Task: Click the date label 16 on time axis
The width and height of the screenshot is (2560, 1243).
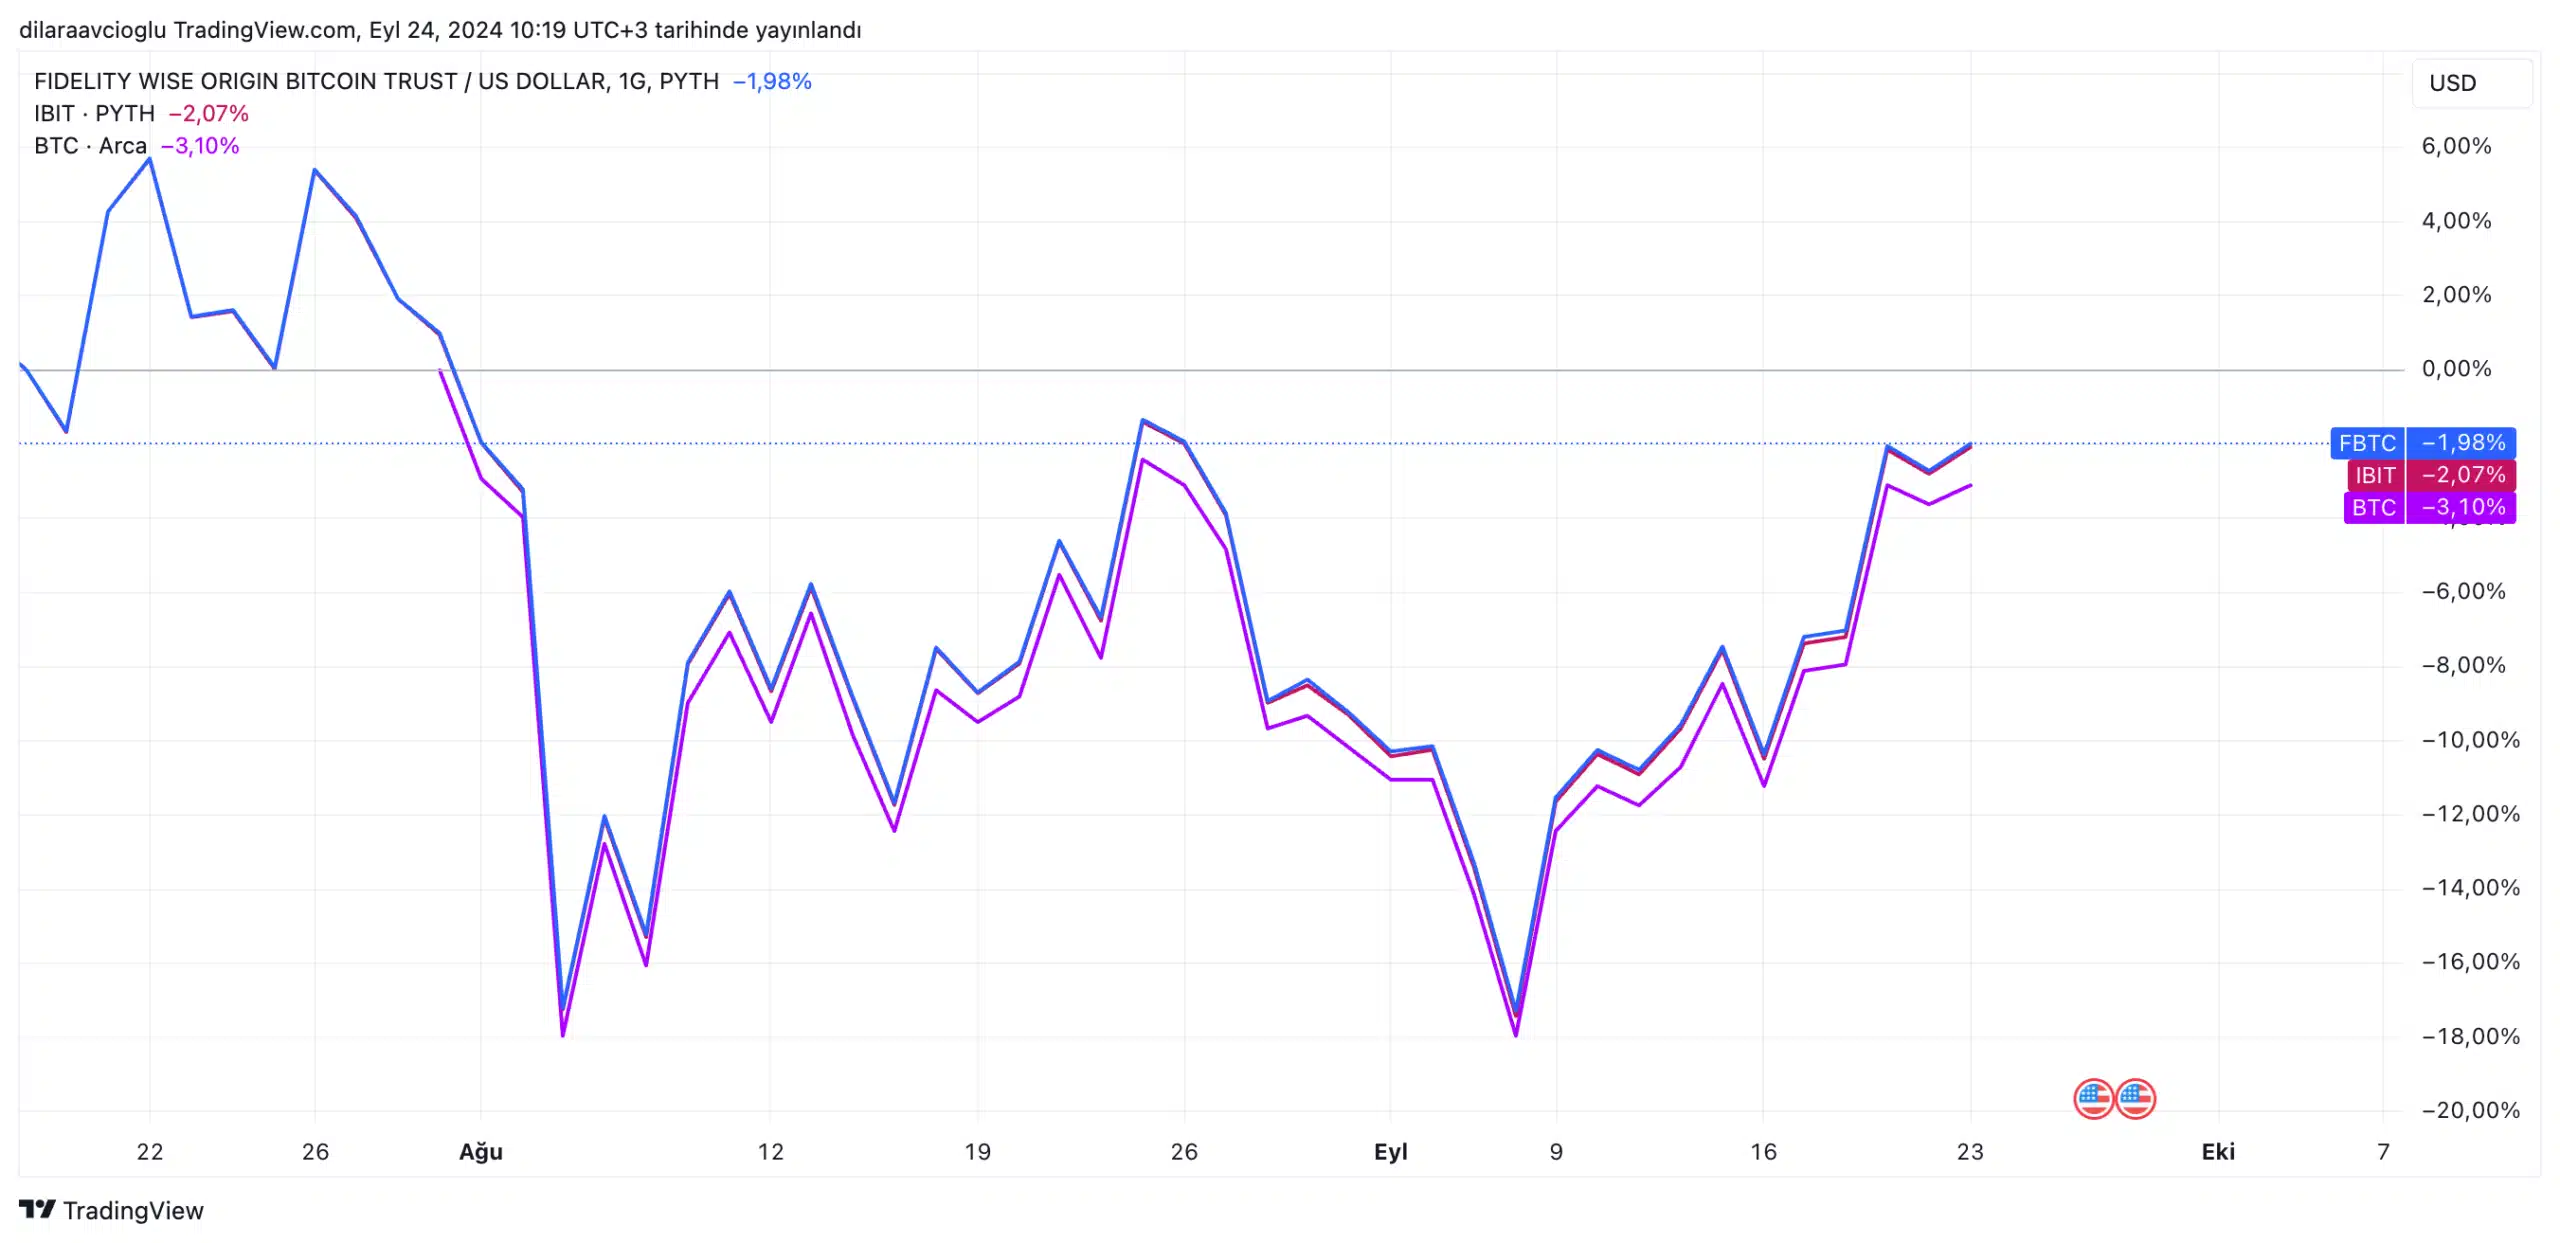Action: tap(1763, 1152)
